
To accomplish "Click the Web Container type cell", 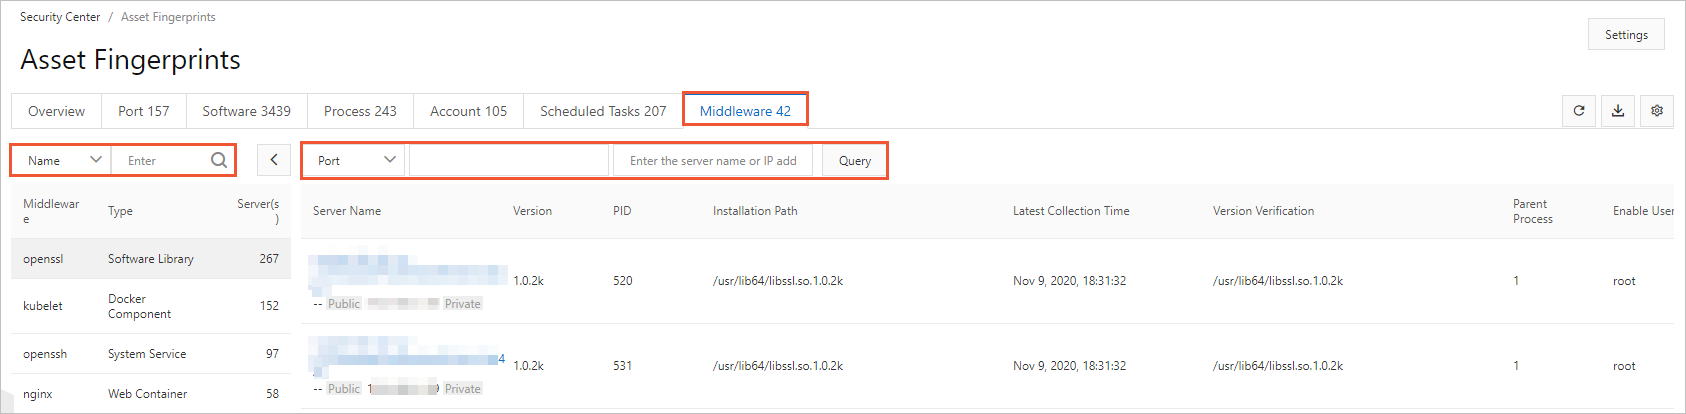I will [148, 394].
